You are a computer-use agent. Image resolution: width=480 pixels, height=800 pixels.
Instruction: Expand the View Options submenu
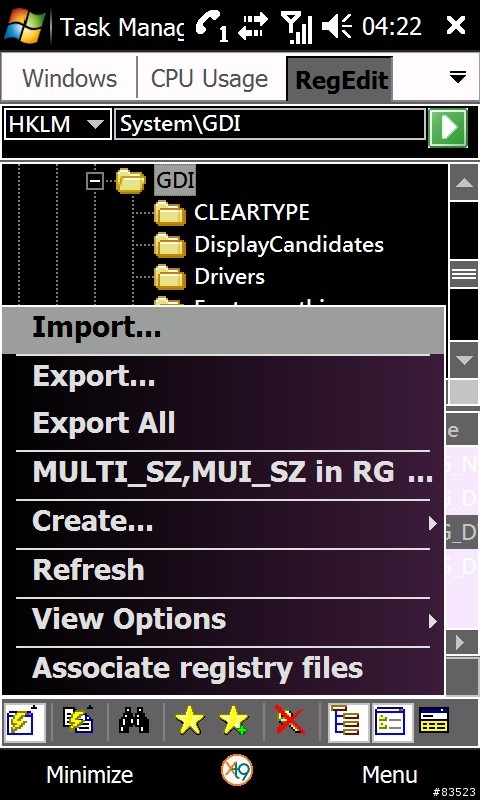(223, 620)
